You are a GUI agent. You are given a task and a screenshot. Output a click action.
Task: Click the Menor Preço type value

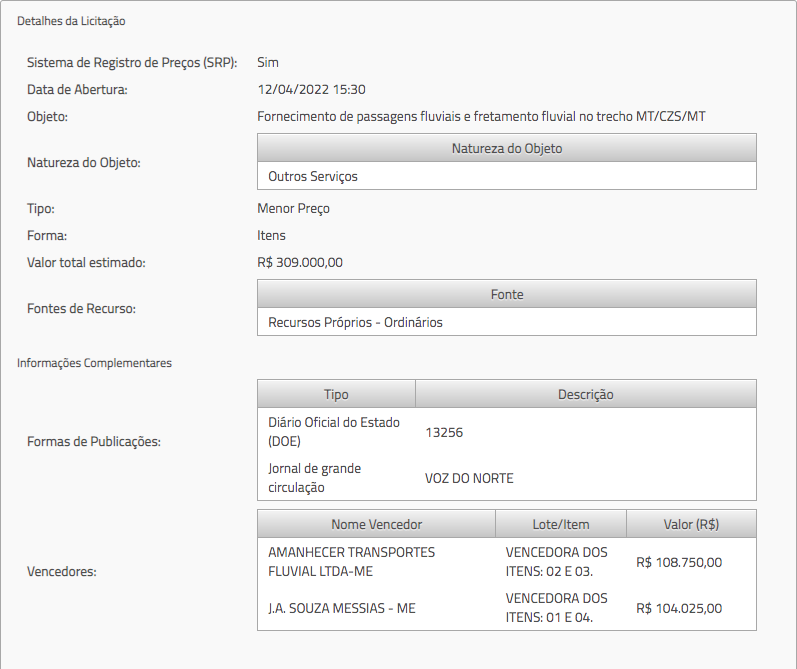pos(293,208)
